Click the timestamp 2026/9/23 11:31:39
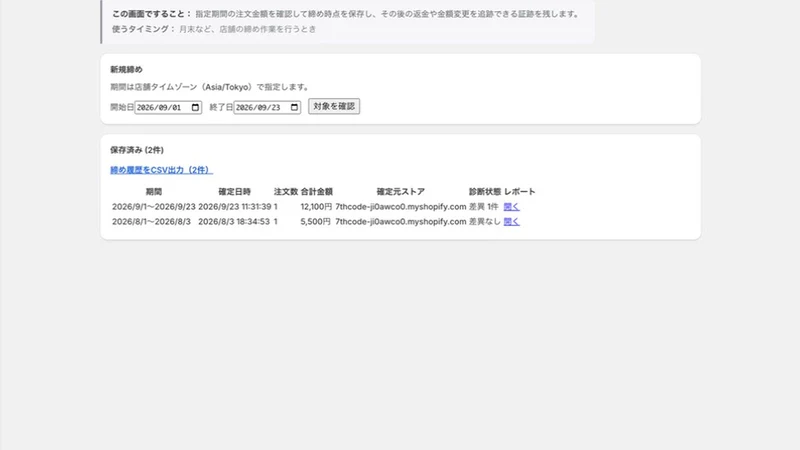The height and width of the screenshot is (450, 800). pos(235,207)
